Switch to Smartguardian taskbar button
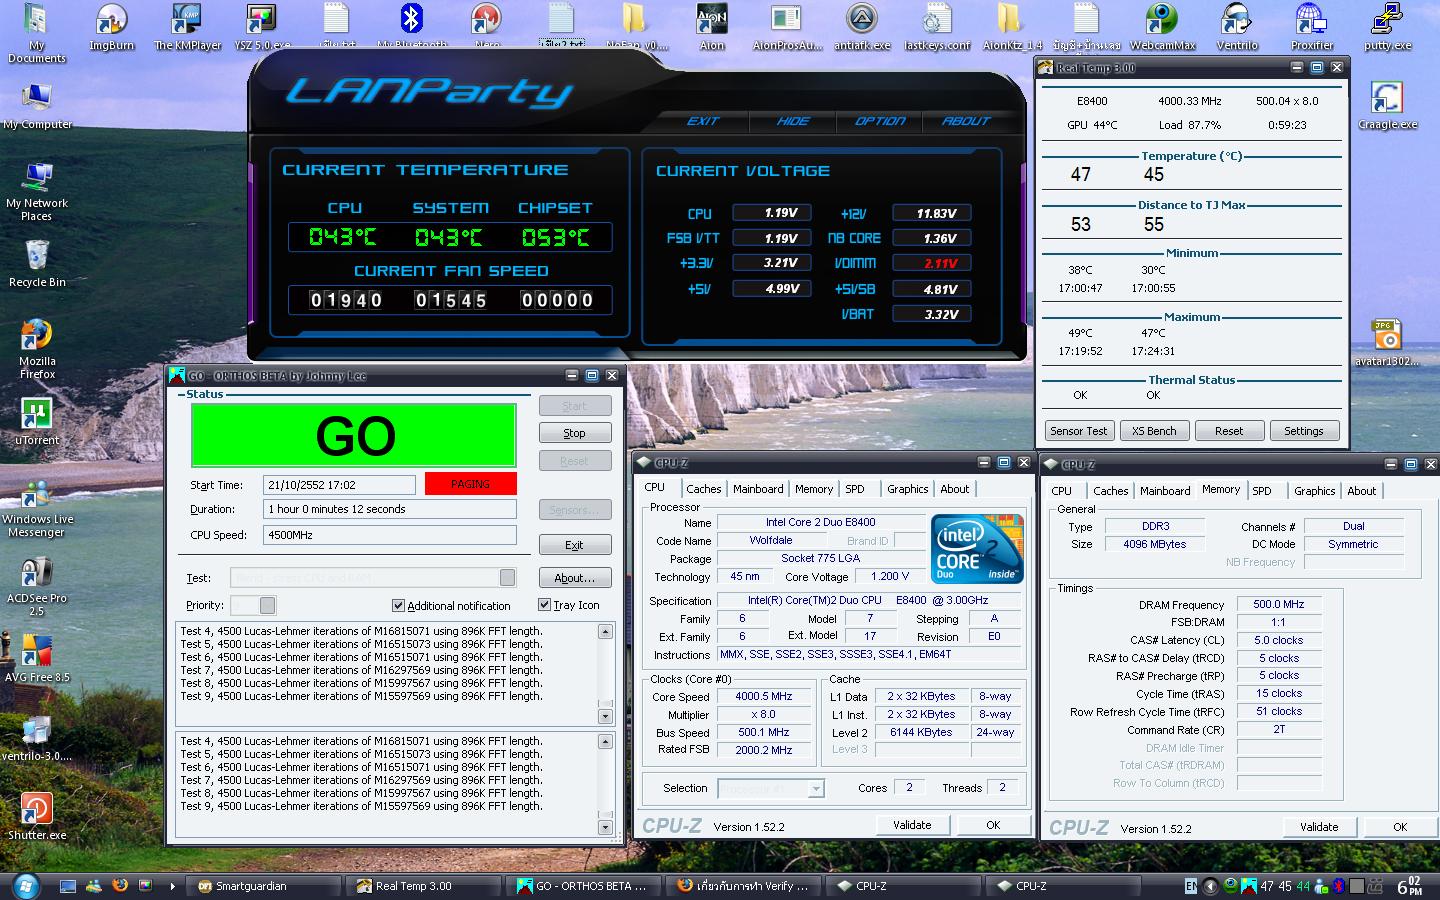This screenshot has height=900, width=1440. click(x=264, y=886)
